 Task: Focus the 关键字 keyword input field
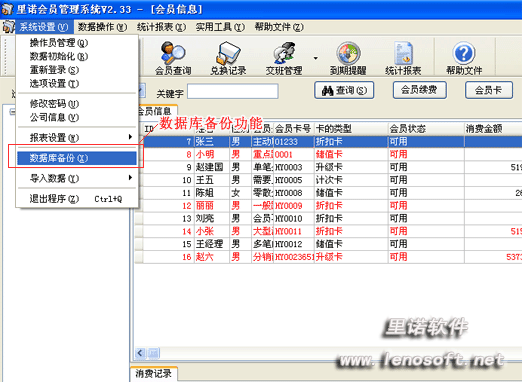(233, 91)
